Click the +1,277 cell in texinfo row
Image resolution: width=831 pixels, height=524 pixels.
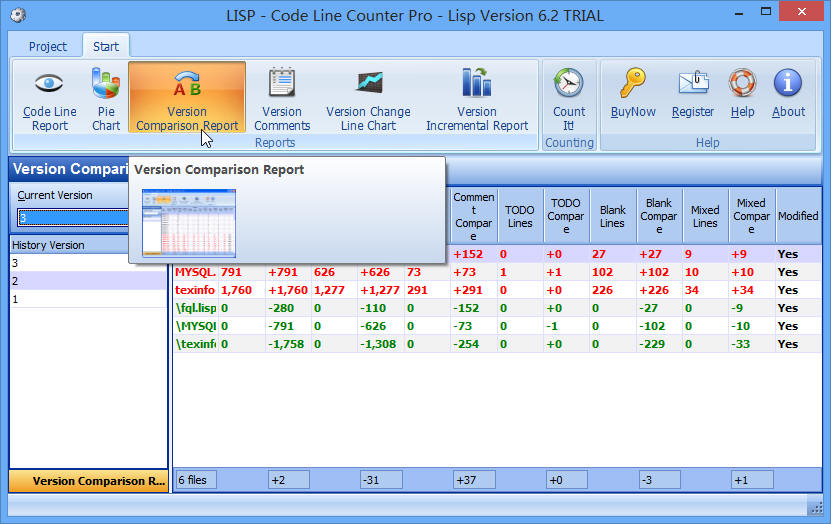(x=380, y=290)
